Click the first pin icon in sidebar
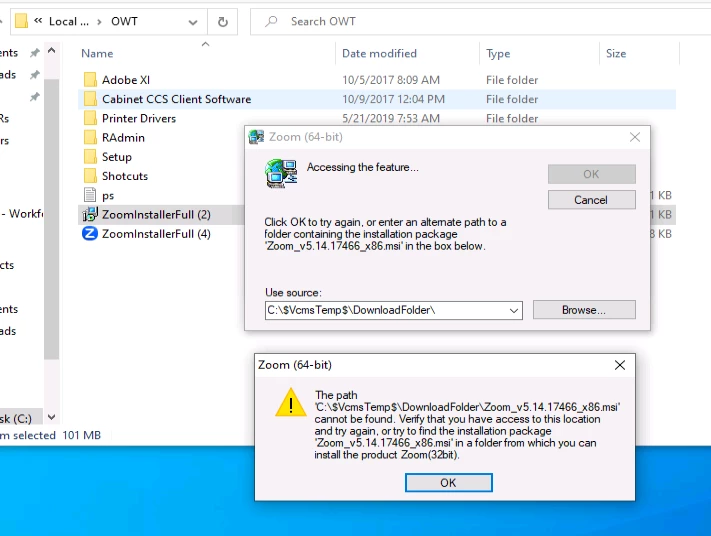 pos(34,53)
